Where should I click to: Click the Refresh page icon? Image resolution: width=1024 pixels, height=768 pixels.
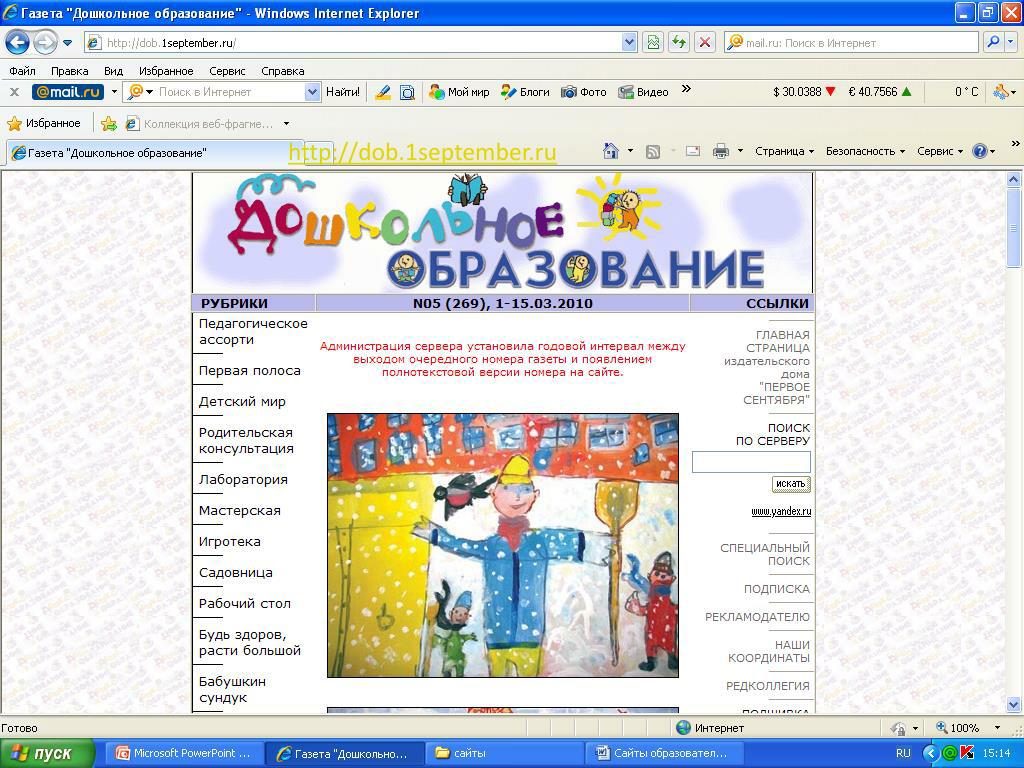679,42
